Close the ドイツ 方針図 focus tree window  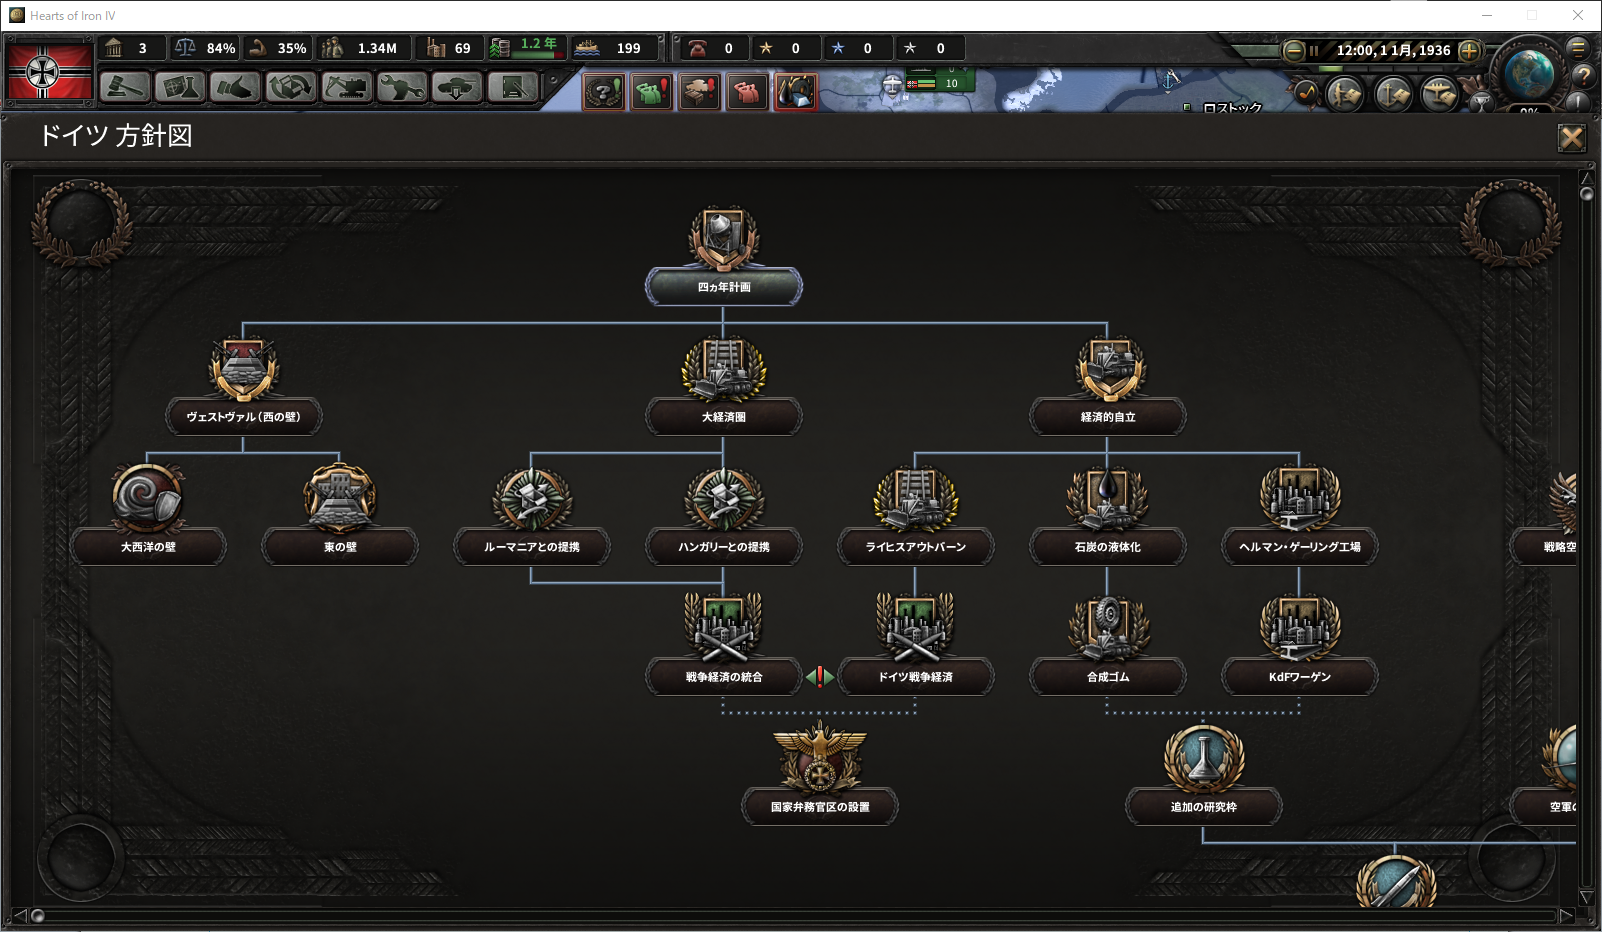coord(1572,138)
